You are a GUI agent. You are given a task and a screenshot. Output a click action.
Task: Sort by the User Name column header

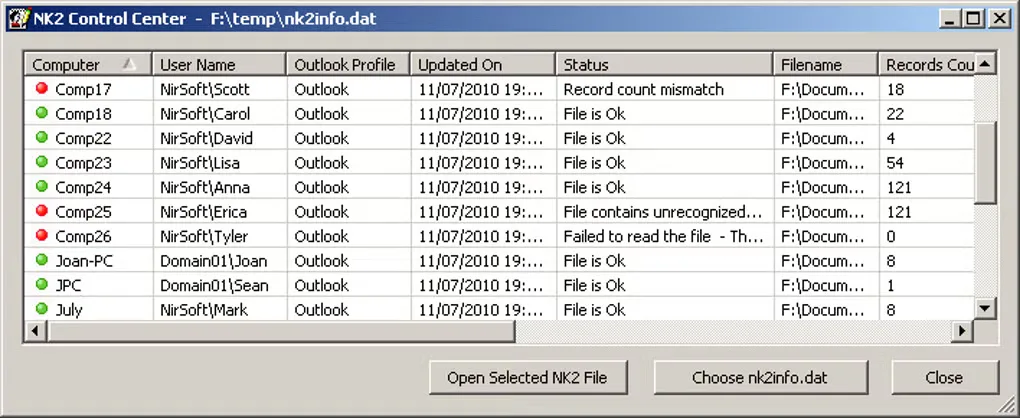pos(219,64)
